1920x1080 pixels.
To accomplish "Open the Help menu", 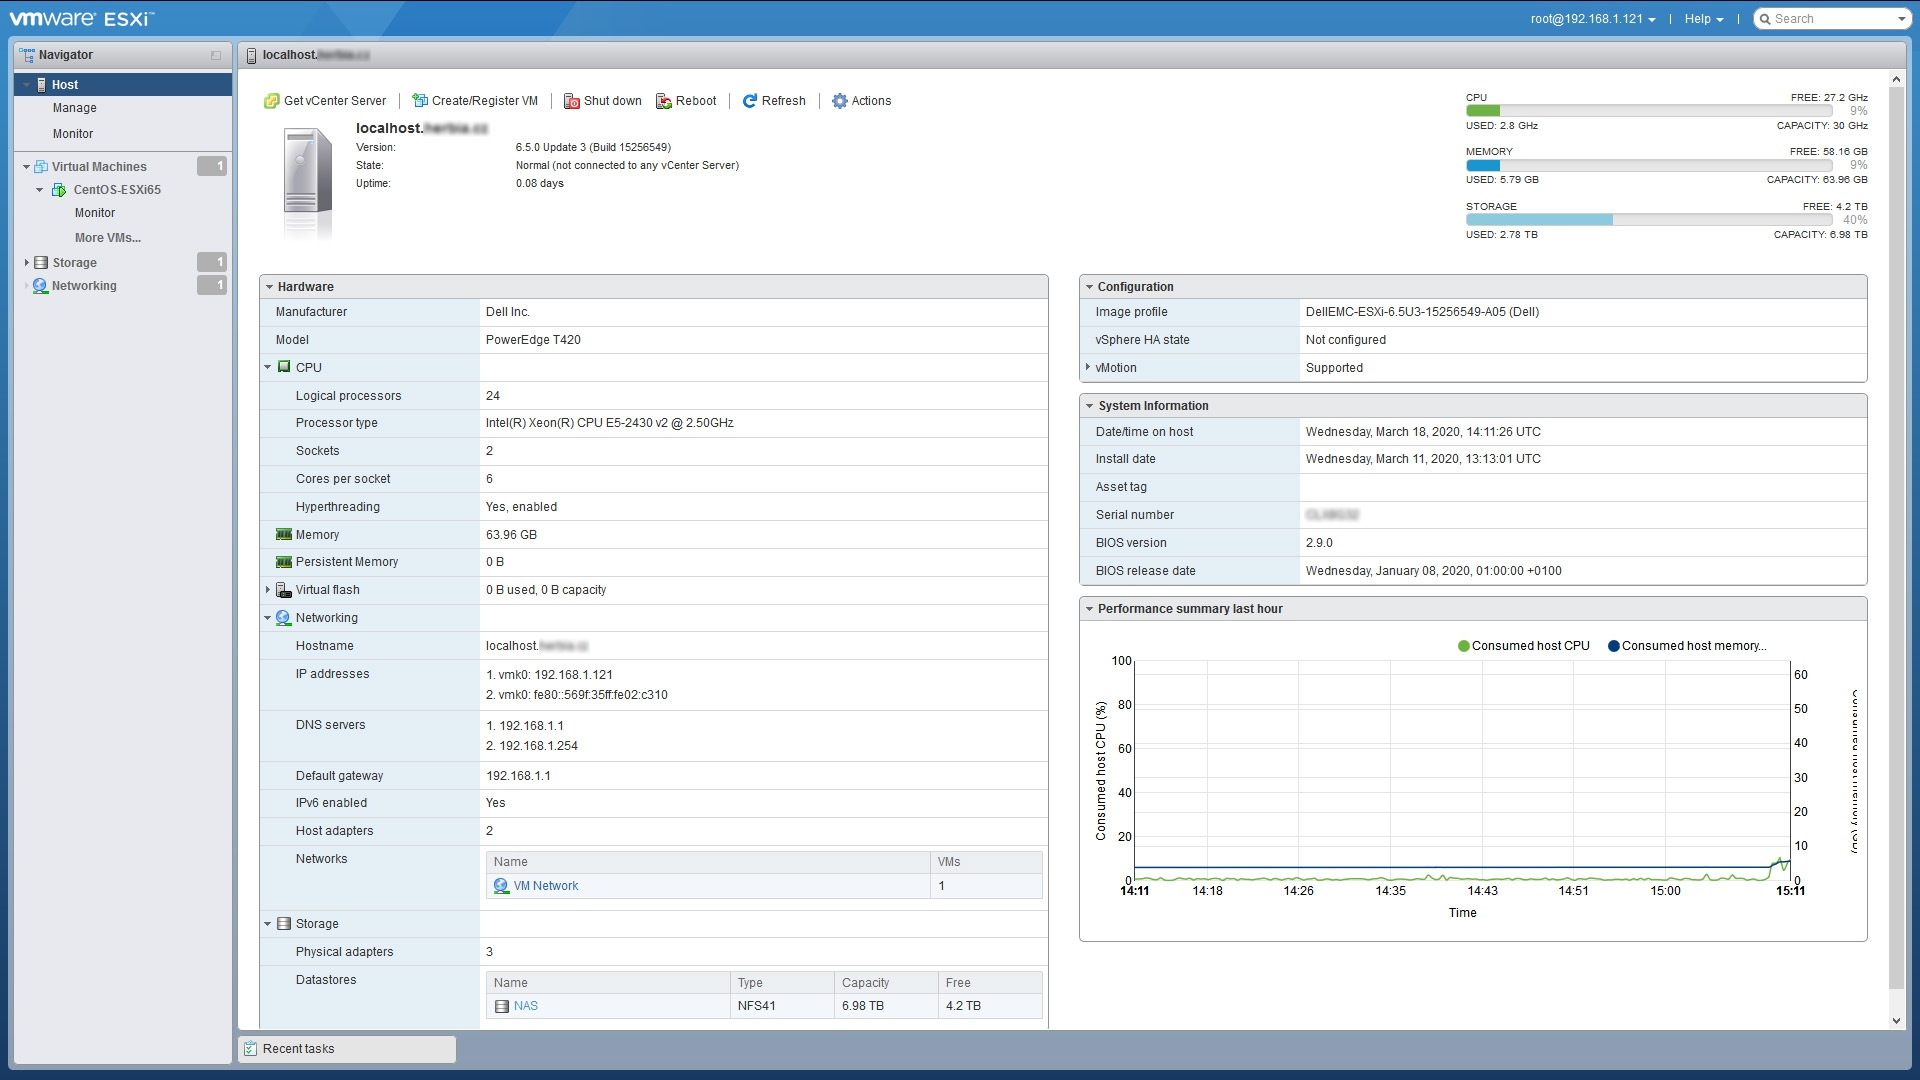I will (1704, 19).
